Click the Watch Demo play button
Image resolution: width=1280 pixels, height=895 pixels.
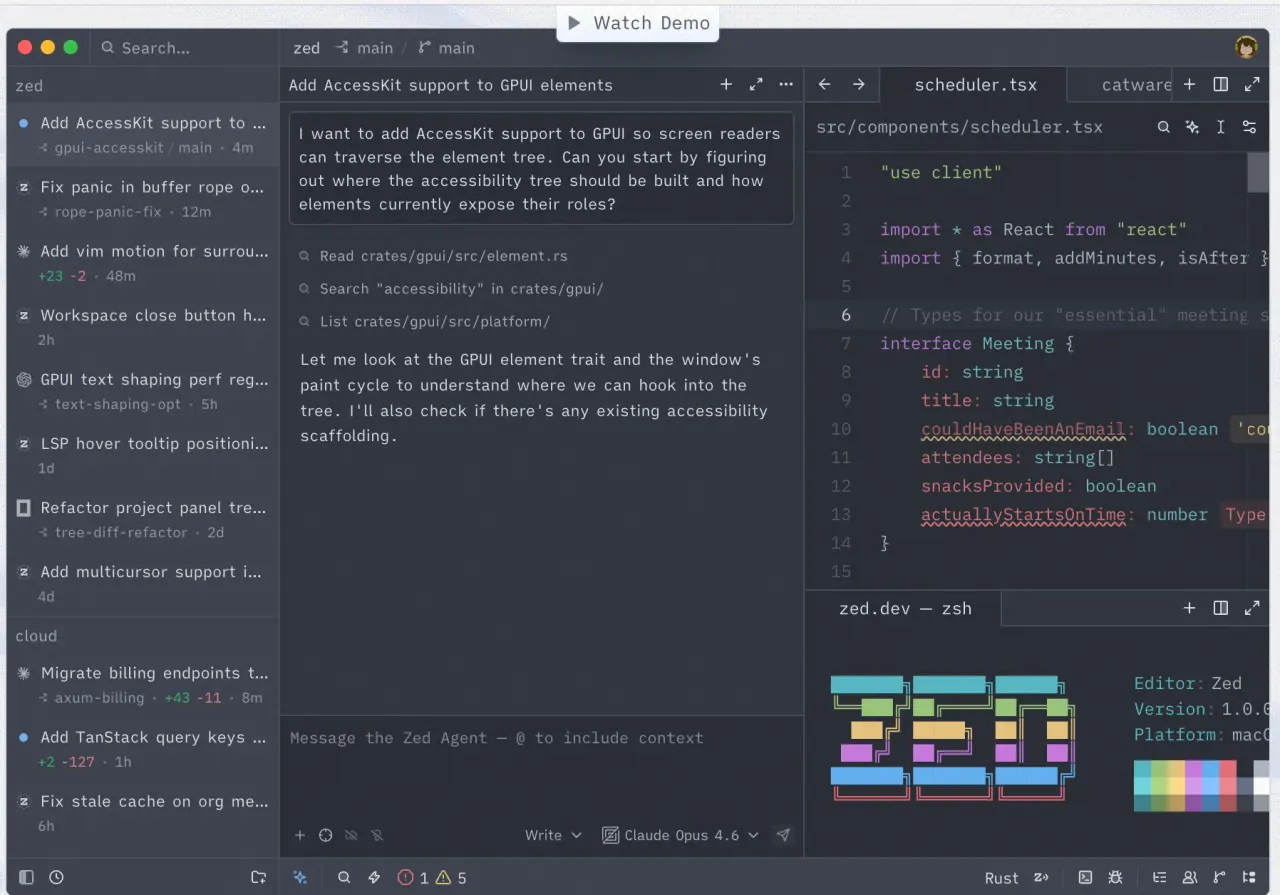tap(638, 23)
